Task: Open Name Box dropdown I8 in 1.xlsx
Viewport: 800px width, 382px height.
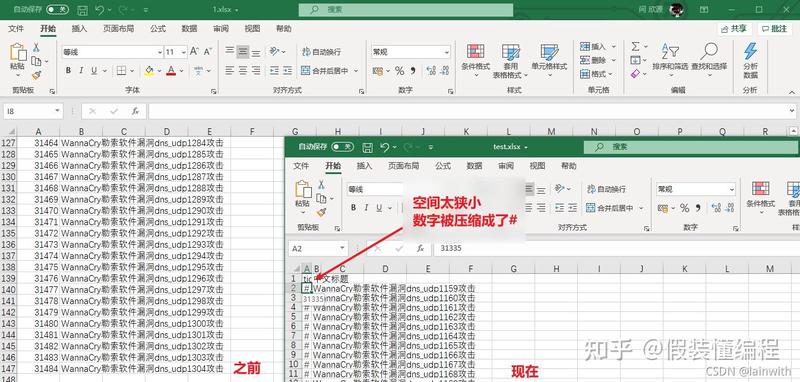Action: pyautogui.click(x=57, y=111)
